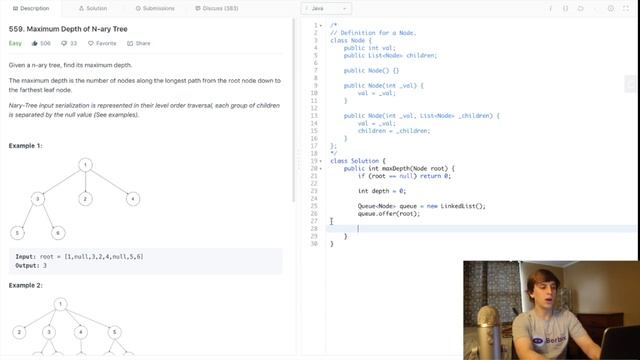Reset code to default with revert icon

[580, 8]
